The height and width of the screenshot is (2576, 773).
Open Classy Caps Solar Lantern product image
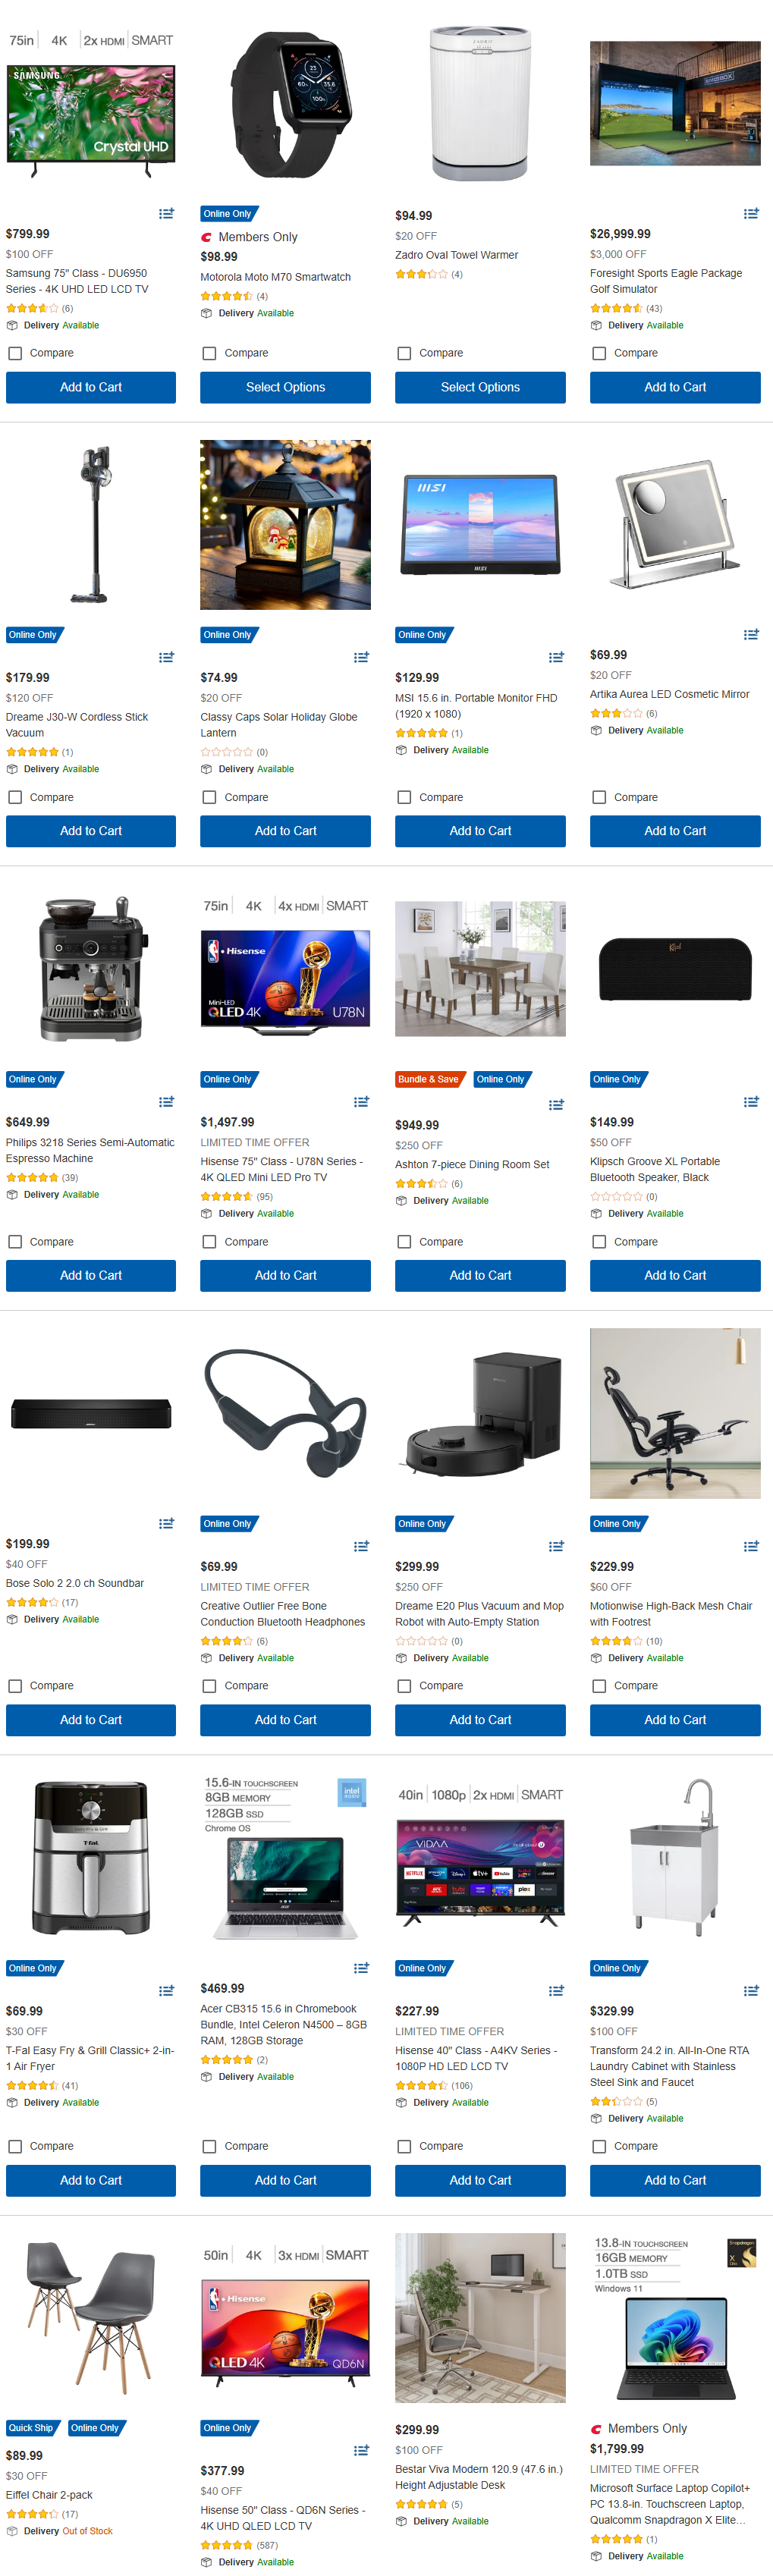tap(285, 525)
